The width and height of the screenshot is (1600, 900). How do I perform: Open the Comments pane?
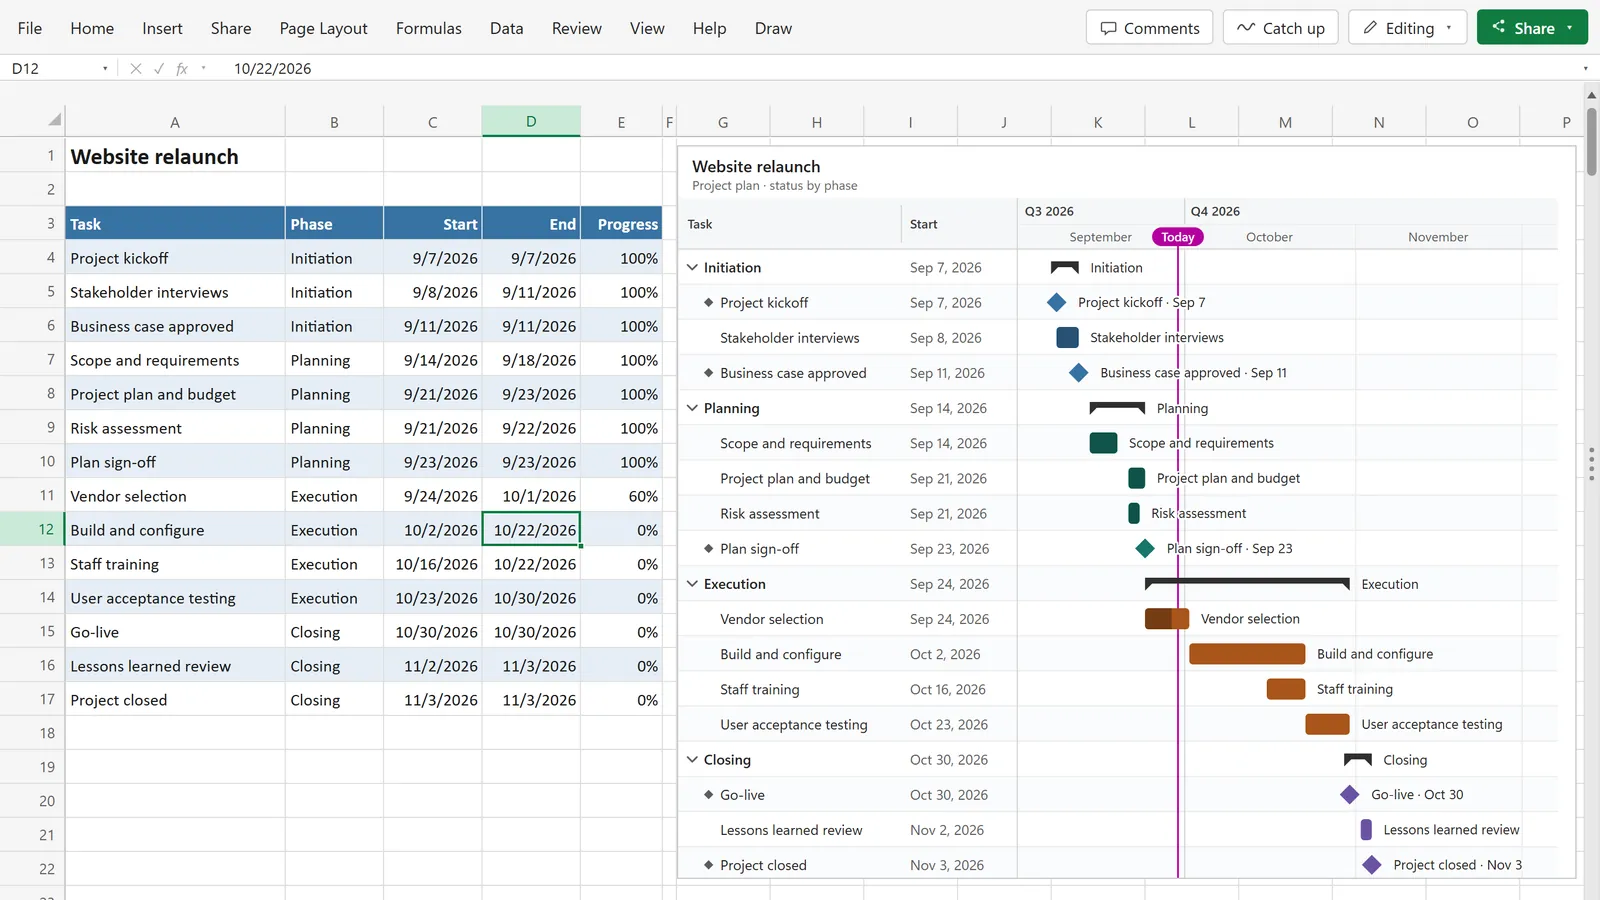[1149, 28]
